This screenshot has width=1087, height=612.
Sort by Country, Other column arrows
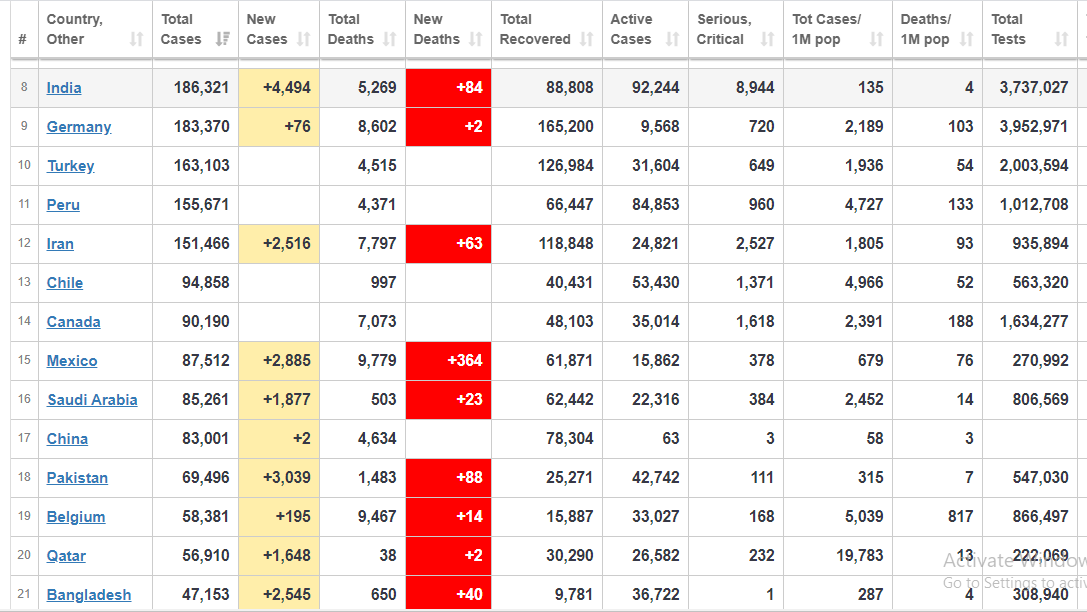tap(137, 40)
